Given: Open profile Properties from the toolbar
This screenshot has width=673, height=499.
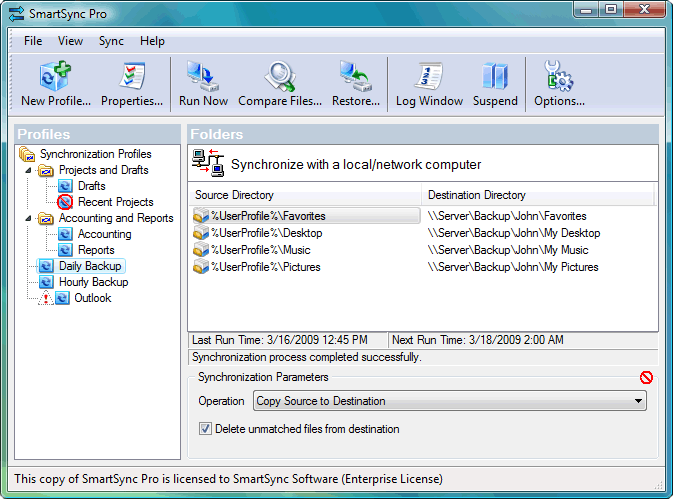Looking at the screenshot, I should coord(132,78).
